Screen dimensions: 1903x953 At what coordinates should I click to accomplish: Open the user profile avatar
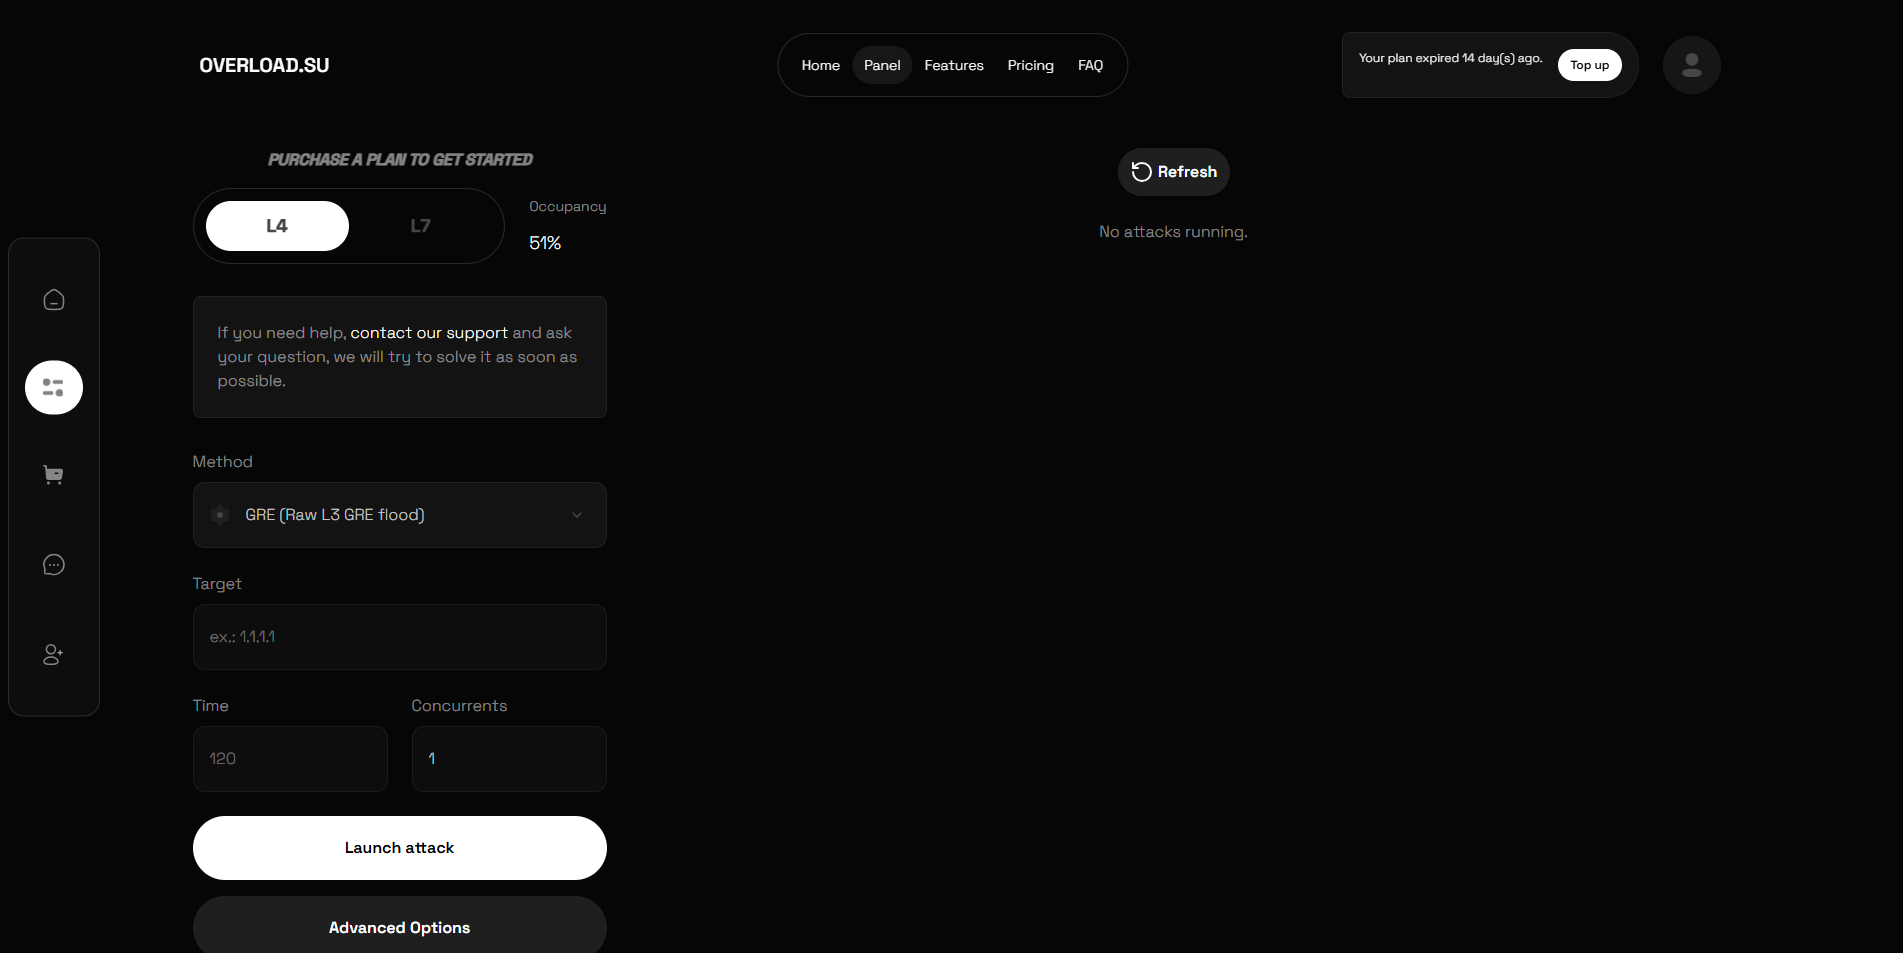(1691, 65)
